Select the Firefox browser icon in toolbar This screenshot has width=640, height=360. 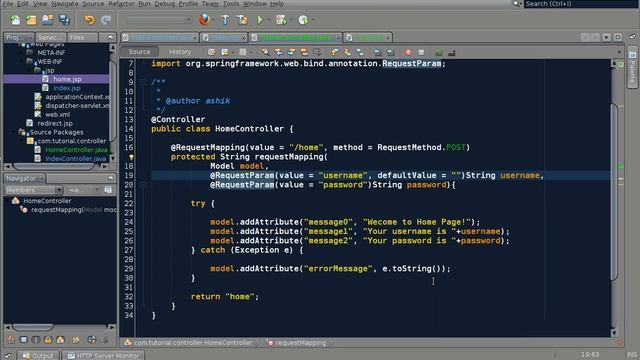coord(204,20)
